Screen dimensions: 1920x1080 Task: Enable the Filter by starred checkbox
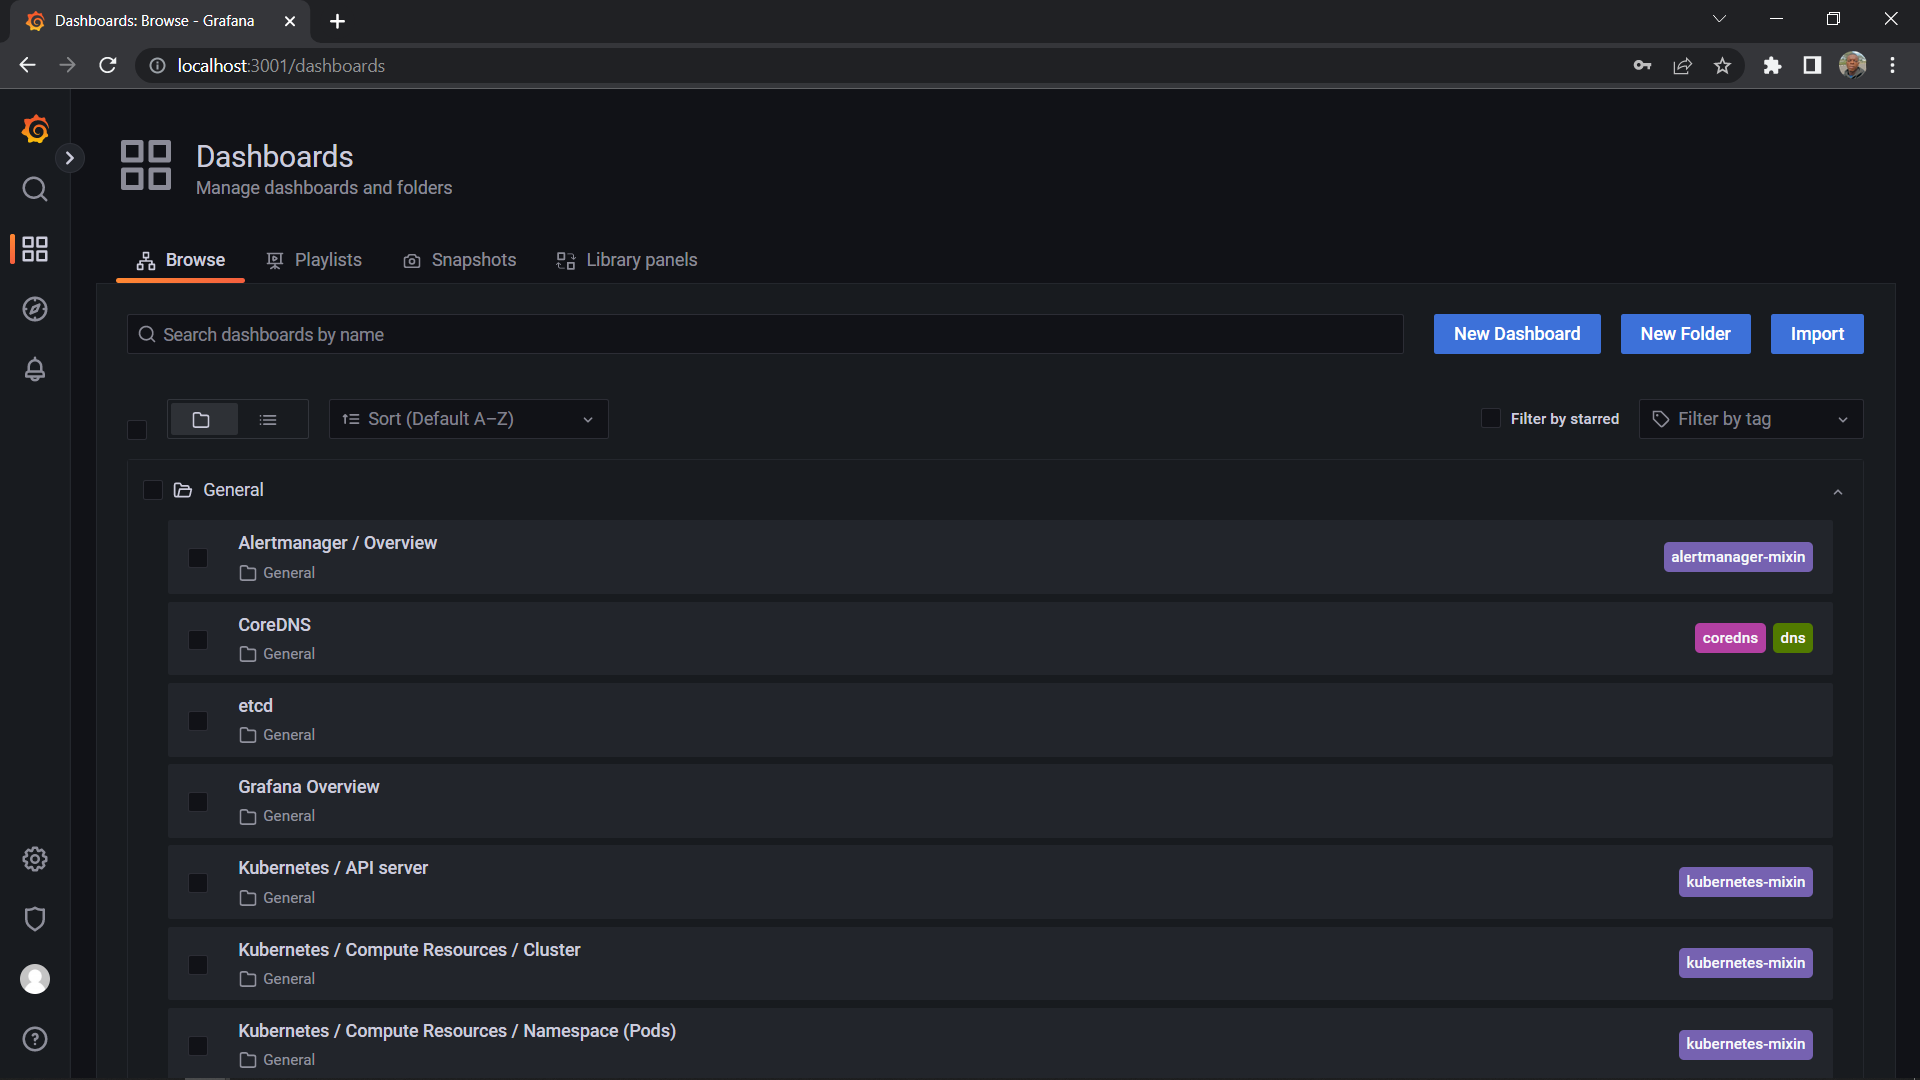[x=1491, y=418]
